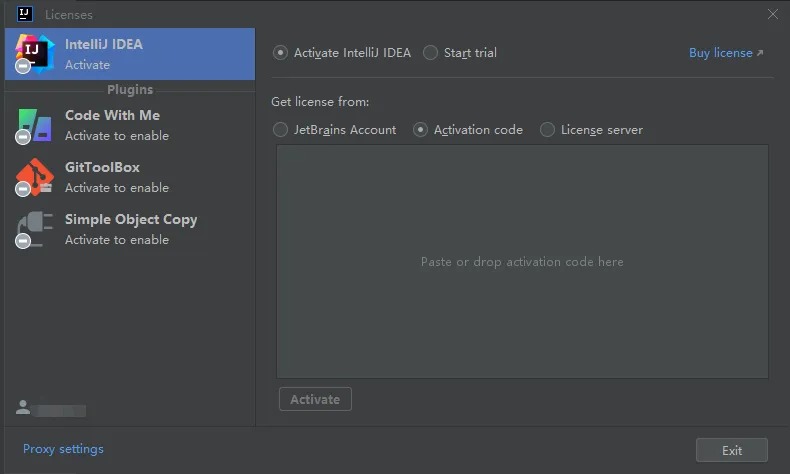The width and height of the screenshot is (790, 474).
Task: Click the user account avatar icon
Action: pyautogui.click(x=23, y=408)
